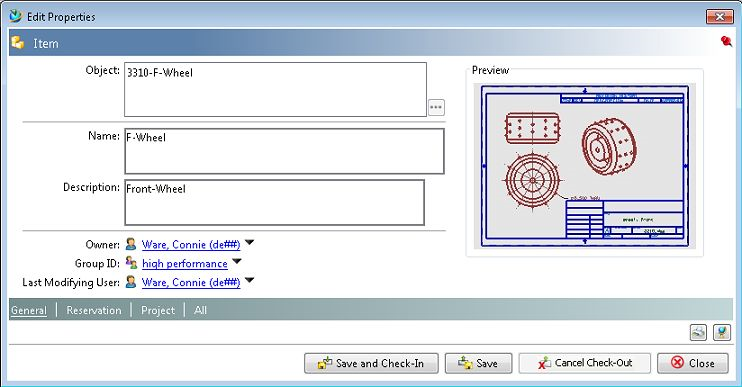This screenshot has width=742, height=387.
Task: Open the high performance group link
Action: [185, 264]
